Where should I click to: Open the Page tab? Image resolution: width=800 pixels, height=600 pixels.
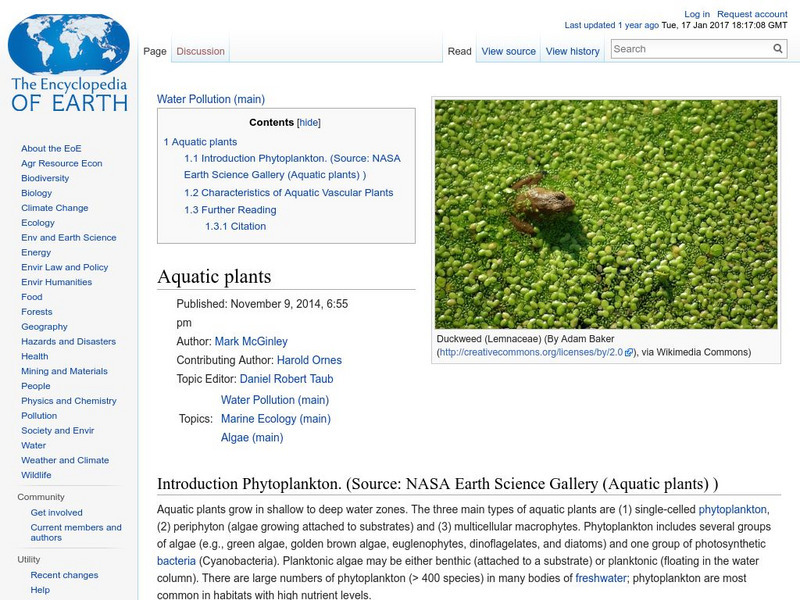pos(156,51)
